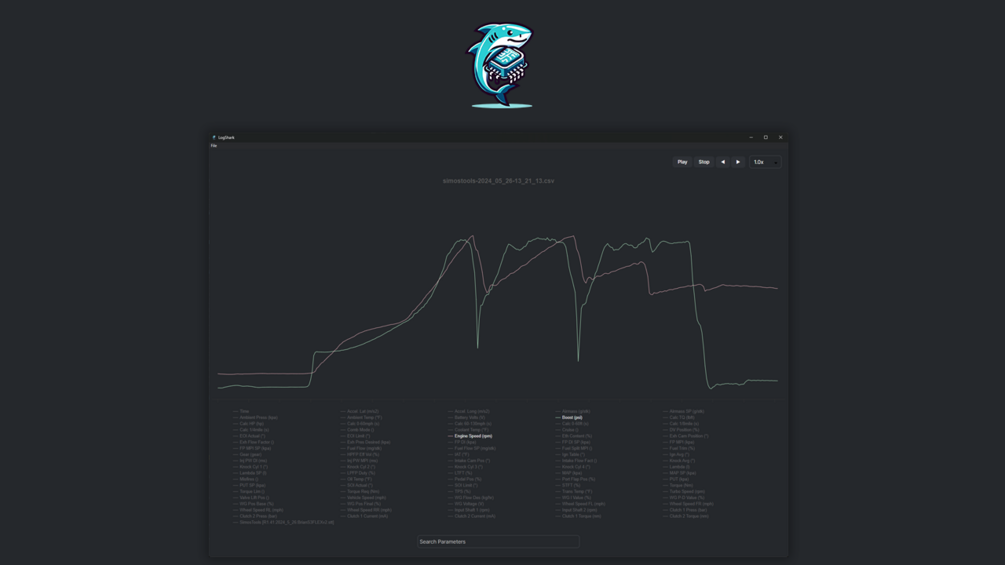Select the MAP SP (kpa) parameter
The image size is (1005, 565).
pos(679,473)
